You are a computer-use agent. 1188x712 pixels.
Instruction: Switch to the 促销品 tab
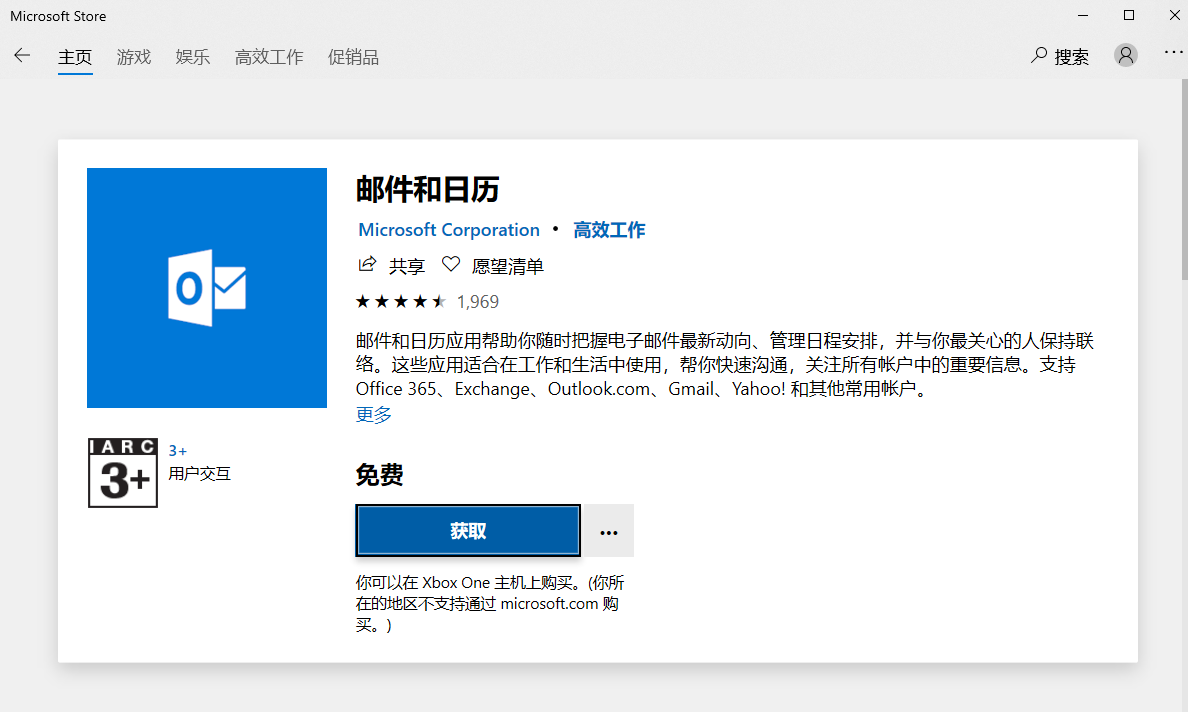point(353,57)
